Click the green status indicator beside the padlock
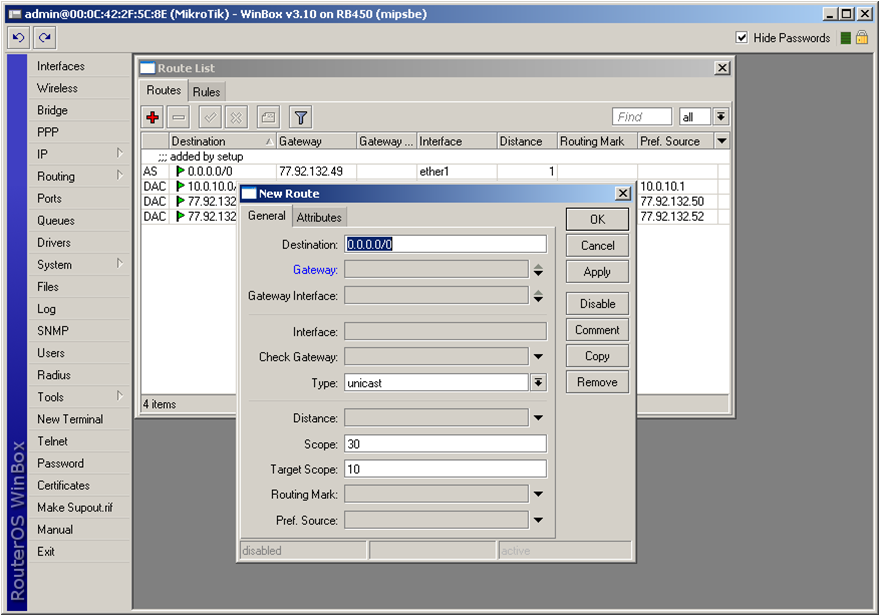Screen dimensions: 880x616 tap(846, 38)
